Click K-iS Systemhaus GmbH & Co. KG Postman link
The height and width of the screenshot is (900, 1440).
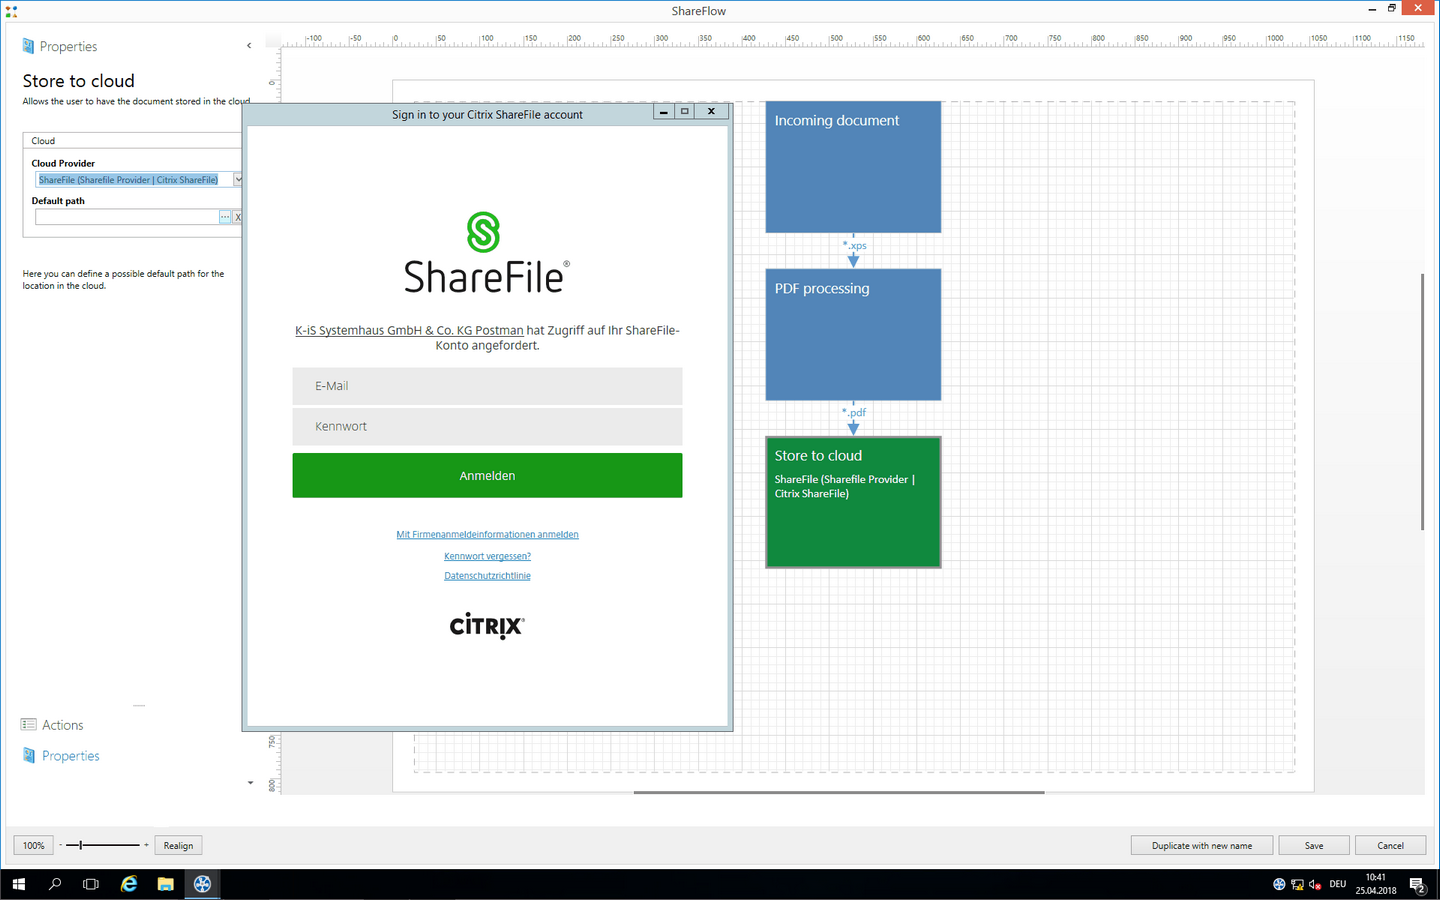point(409,330)
